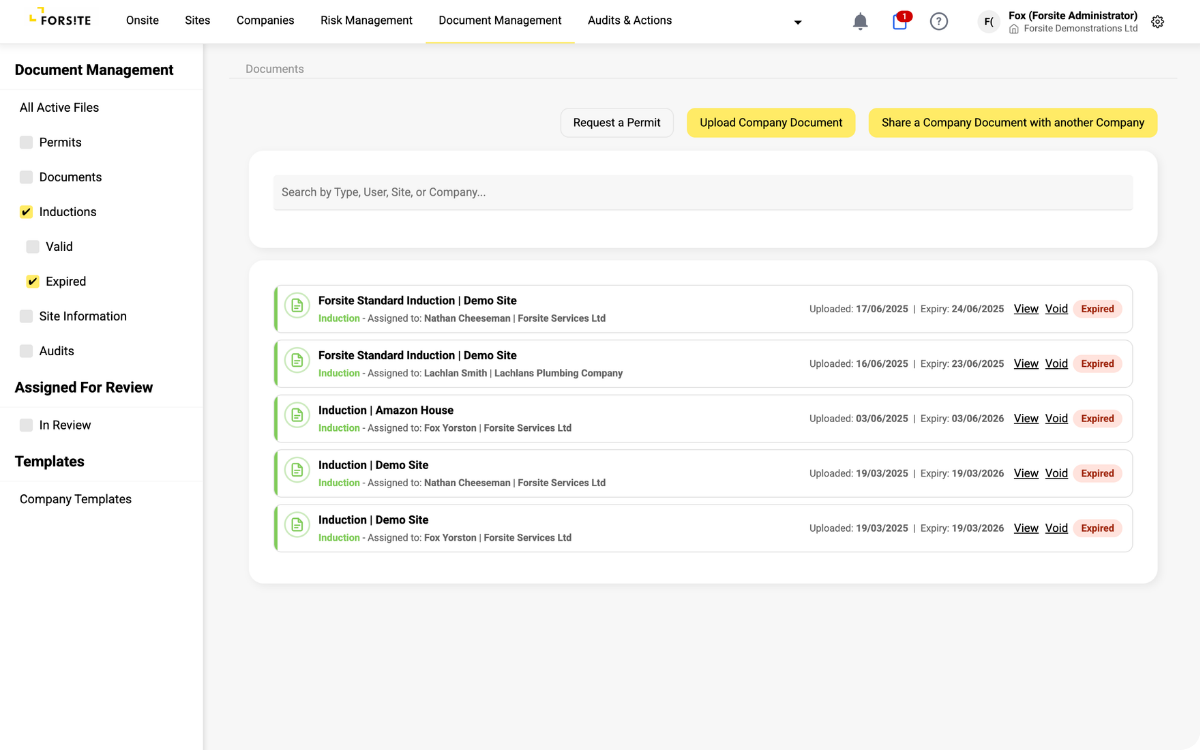View Nathan Cheeseman's Induction Demo Site
Viewport: 1200px width, 750px height.
click(1026, 474)
